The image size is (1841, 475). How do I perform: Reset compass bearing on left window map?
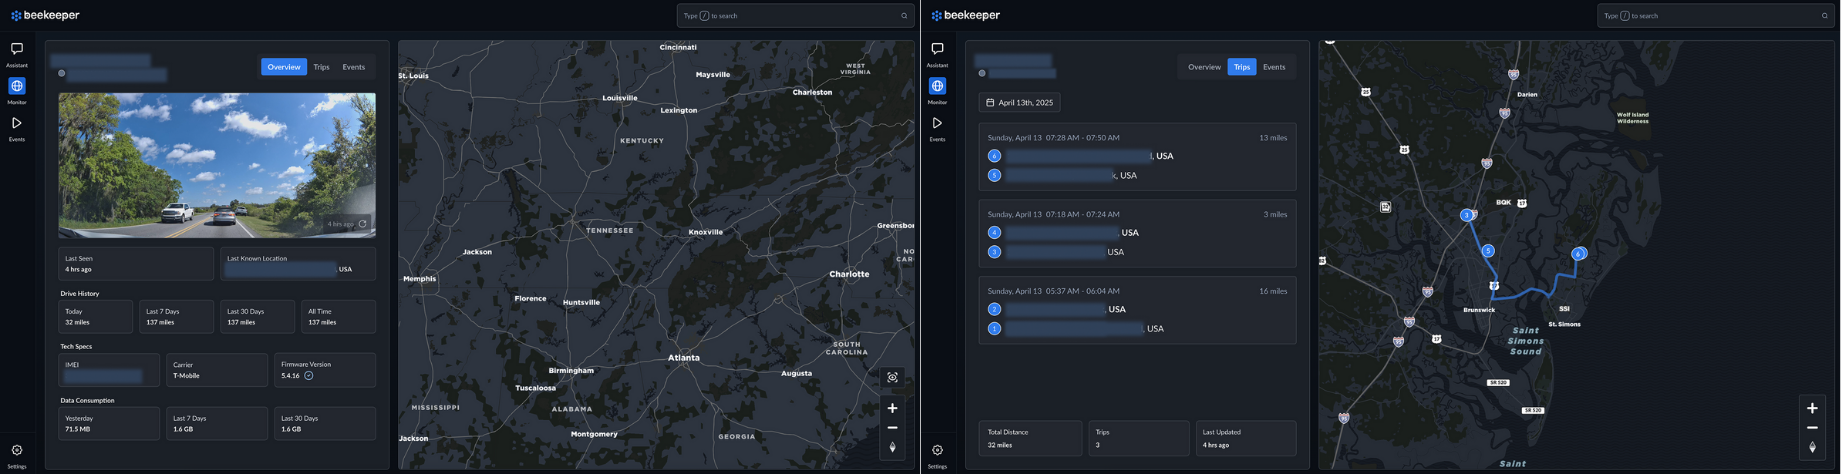pyautogui.click(x=892, y=447)
